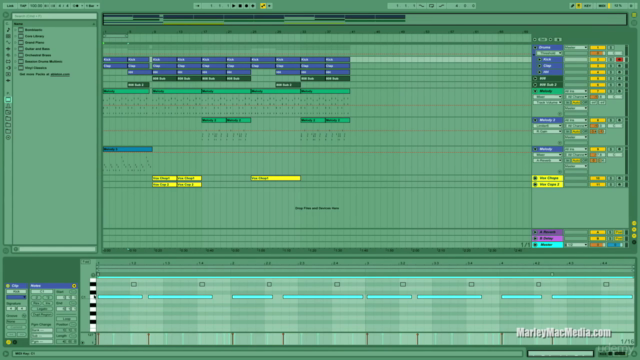Expand the Core Library pack
The height and width of the screenshot is (360, 640).
[16, 36]
